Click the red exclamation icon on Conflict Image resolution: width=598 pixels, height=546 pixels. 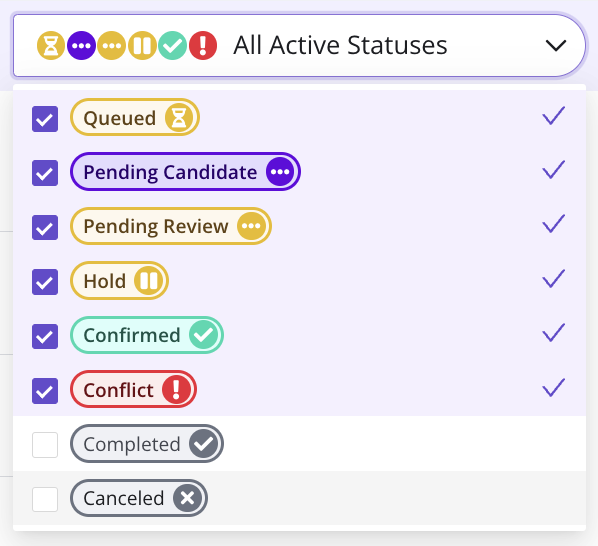176,390
